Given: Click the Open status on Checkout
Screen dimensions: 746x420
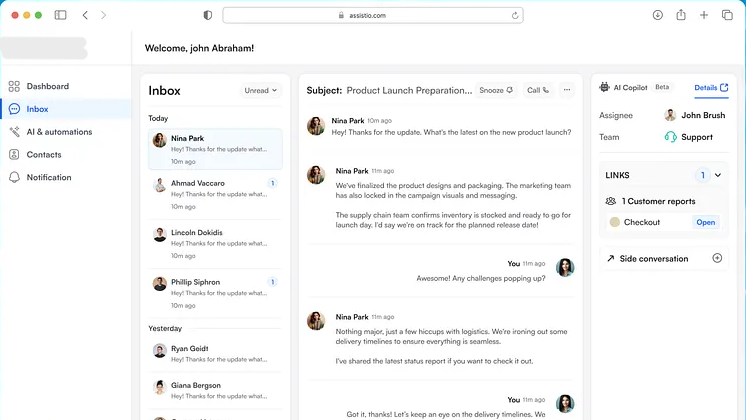Looking at the screenshot, I should [706, 222].
